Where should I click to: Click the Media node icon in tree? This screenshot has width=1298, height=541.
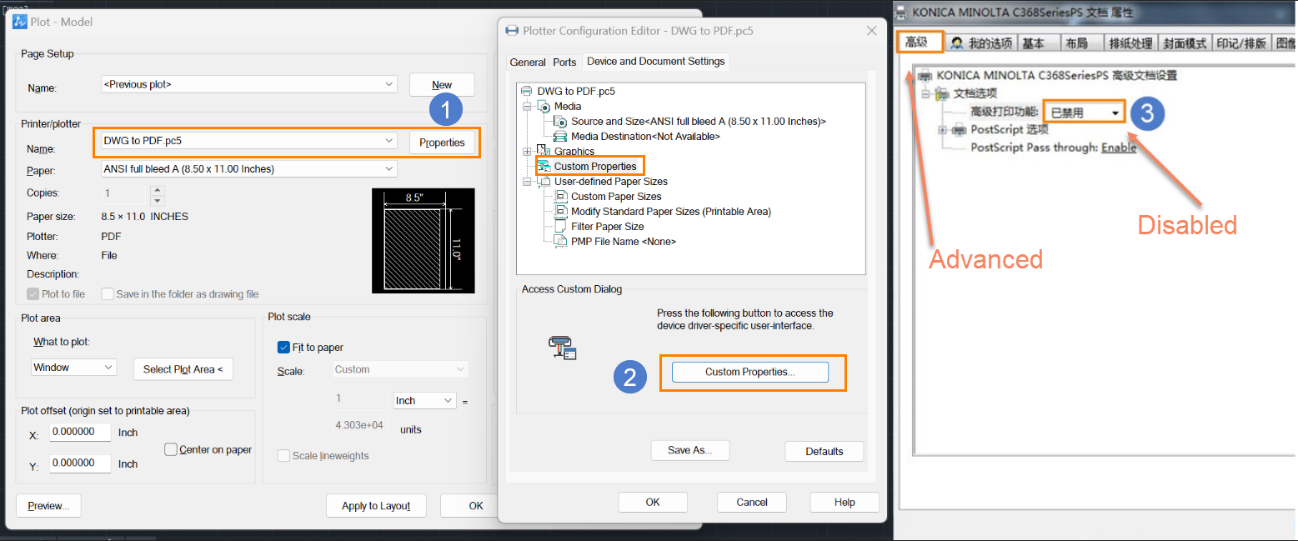pos(544,106)
